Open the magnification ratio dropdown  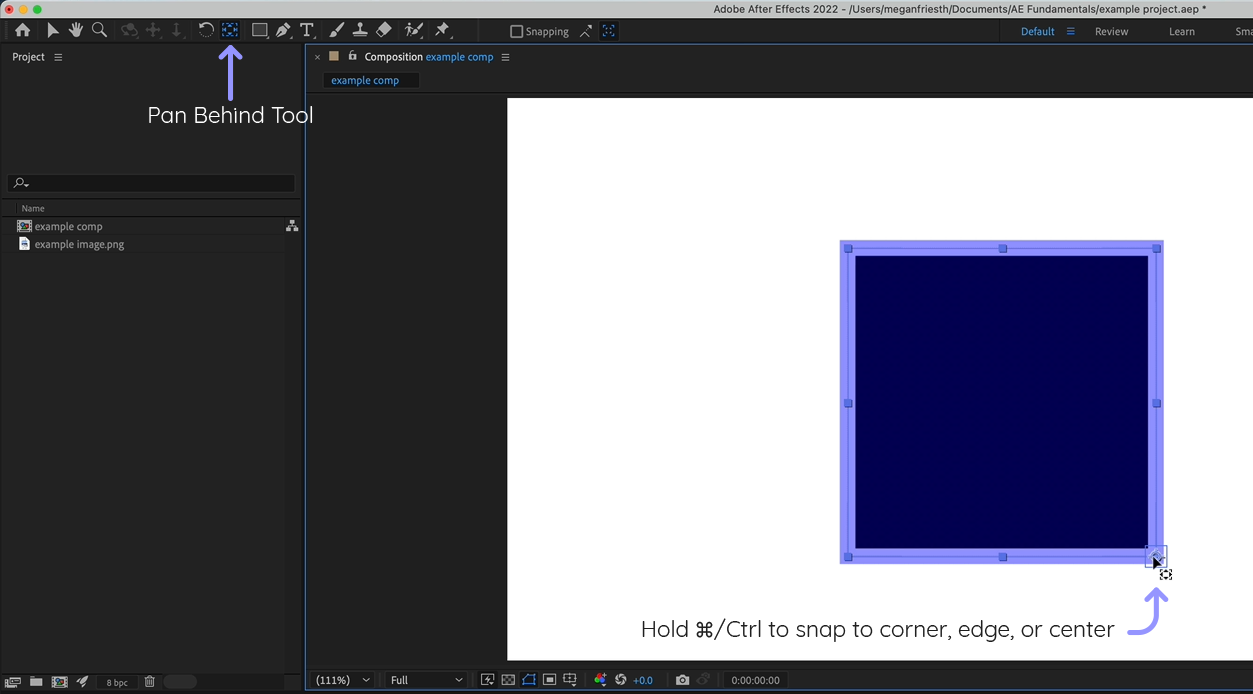tap(342, 680)
